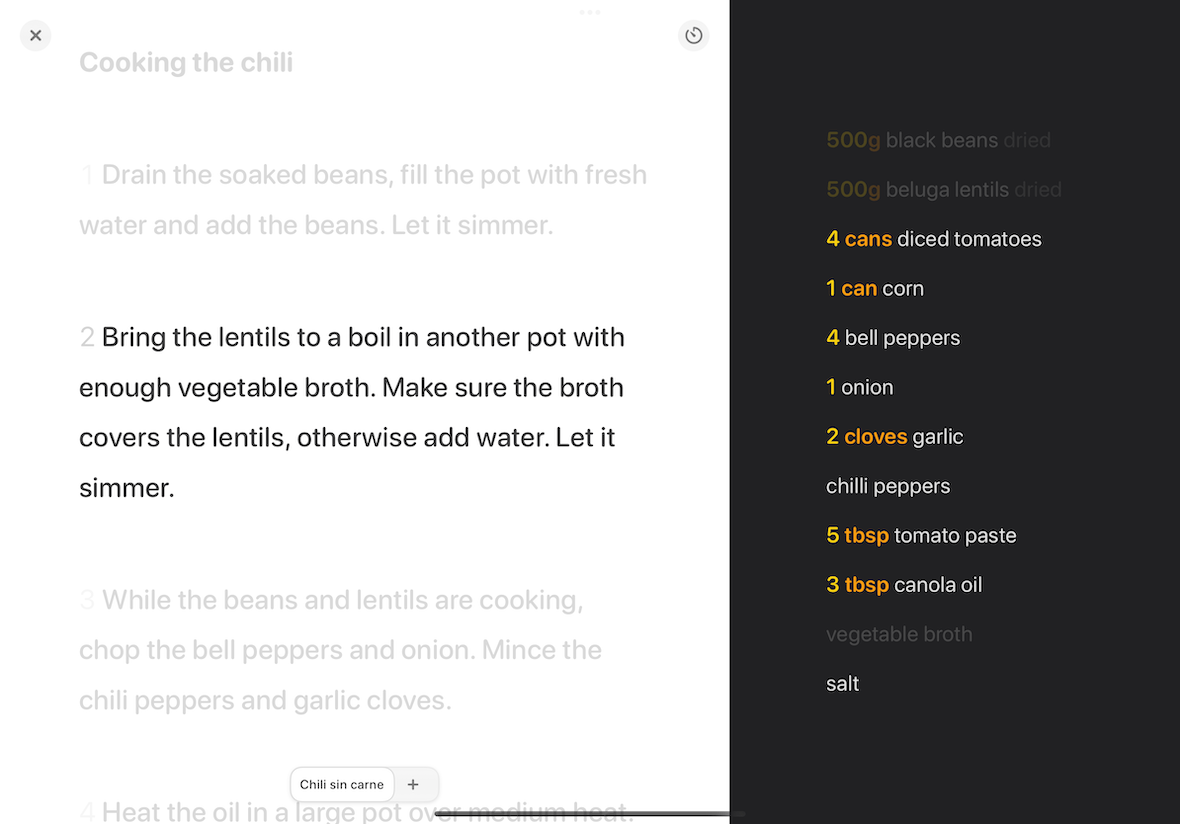
Task: Re-enable the dimmed vegetable broth ingredient
Action: click(x=898, y=634)
